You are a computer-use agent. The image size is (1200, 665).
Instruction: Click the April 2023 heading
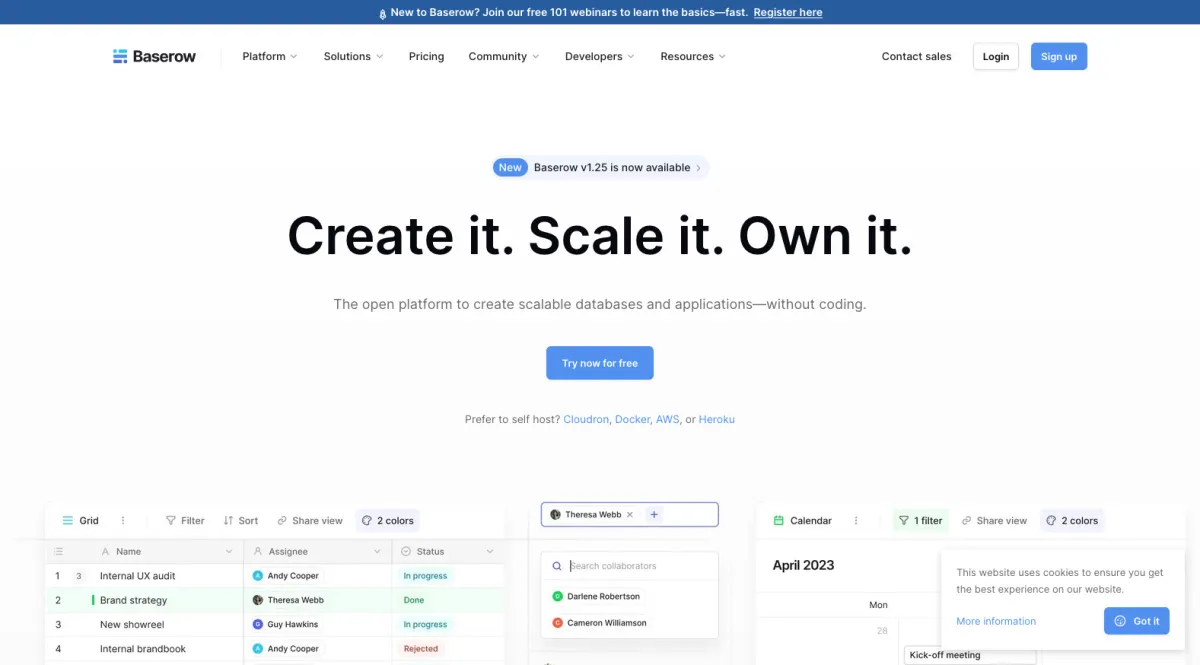[803, 565]
